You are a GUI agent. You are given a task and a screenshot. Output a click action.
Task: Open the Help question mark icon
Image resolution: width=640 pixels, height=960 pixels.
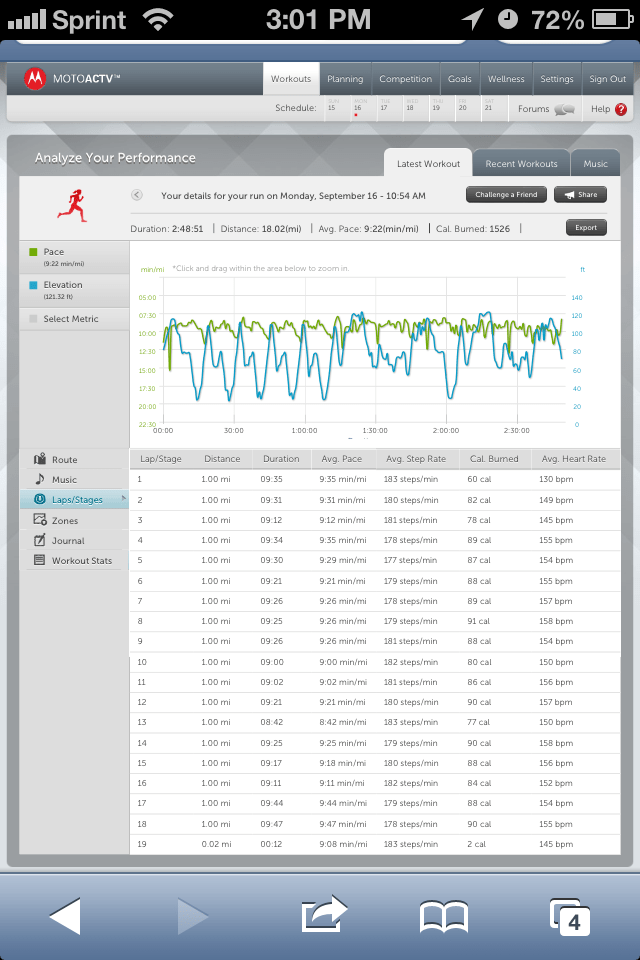point(621,109)
